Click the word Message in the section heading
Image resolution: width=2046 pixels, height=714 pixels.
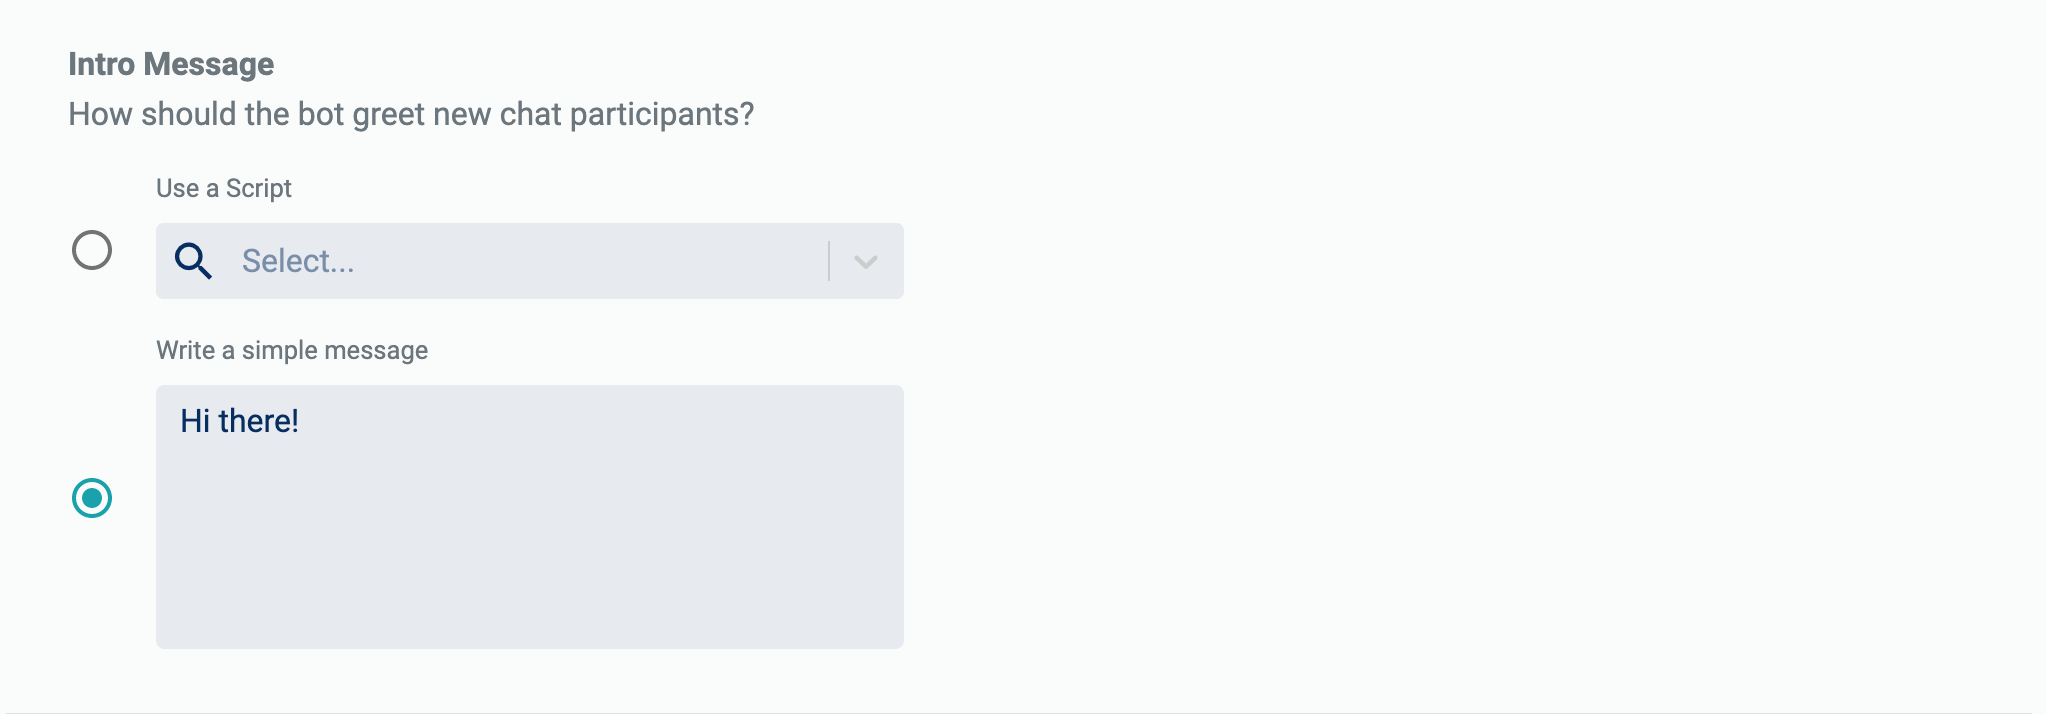pos(208,64)
